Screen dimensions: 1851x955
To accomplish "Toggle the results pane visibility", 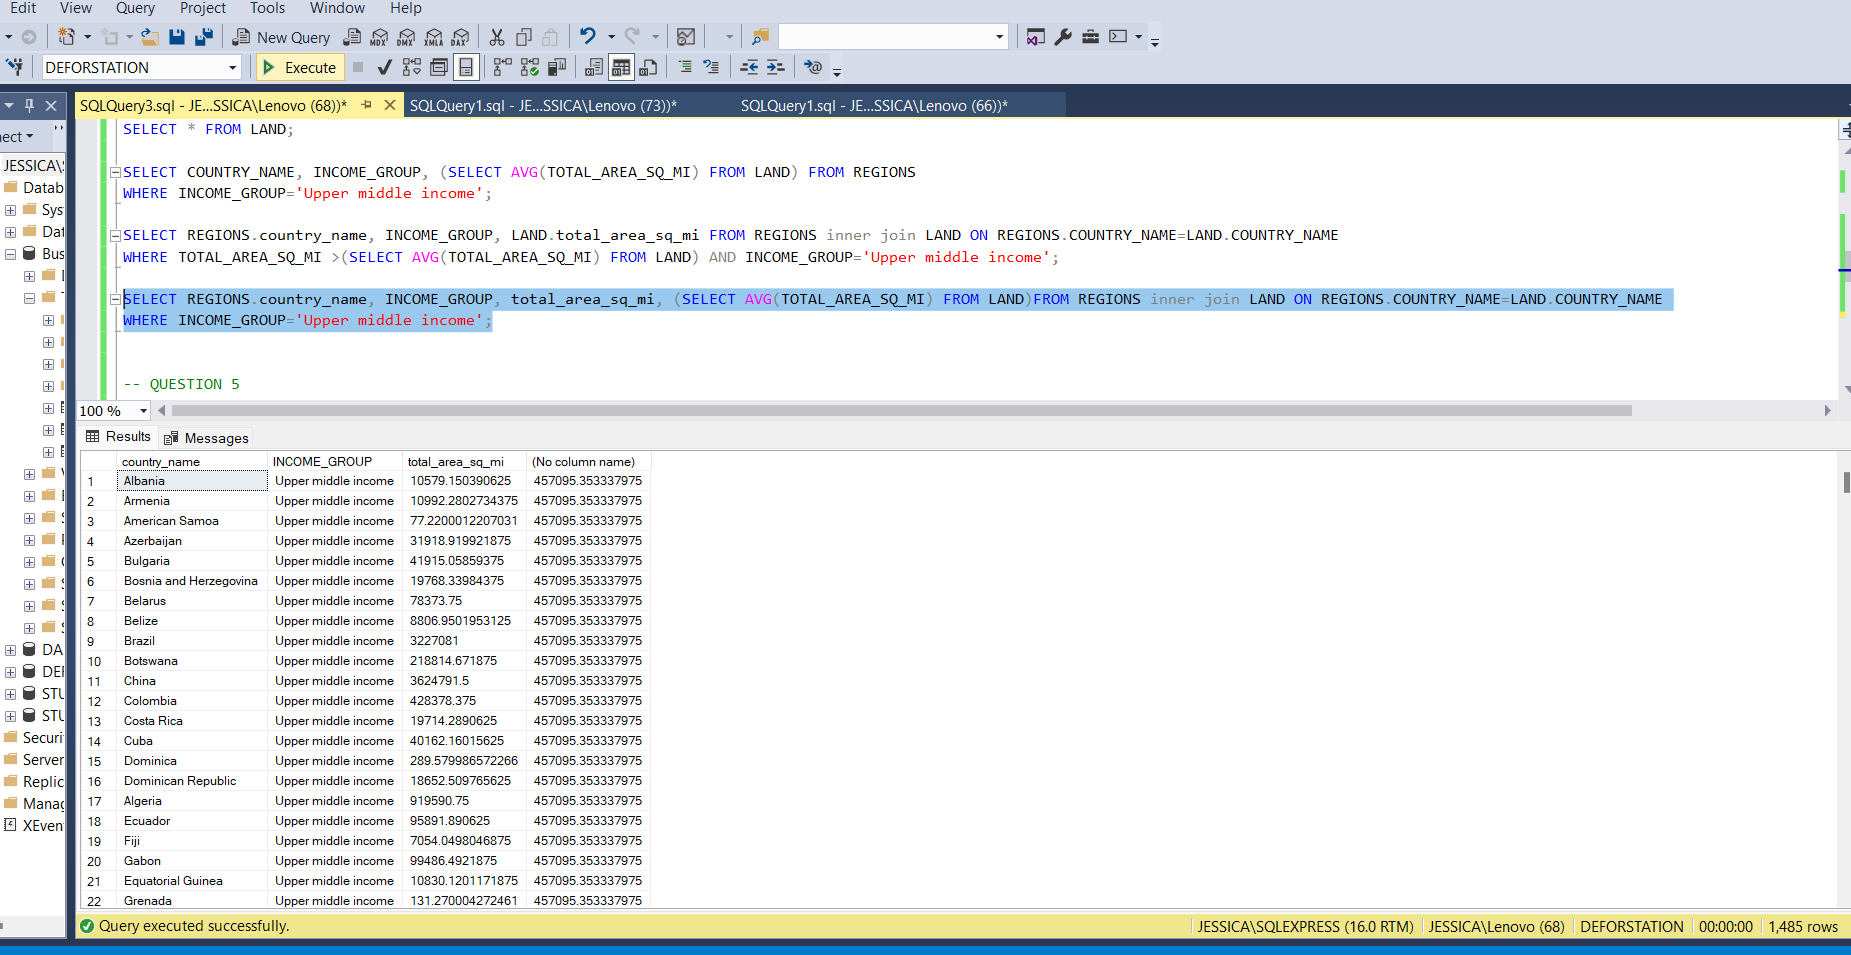I will (x=465, y=67).
